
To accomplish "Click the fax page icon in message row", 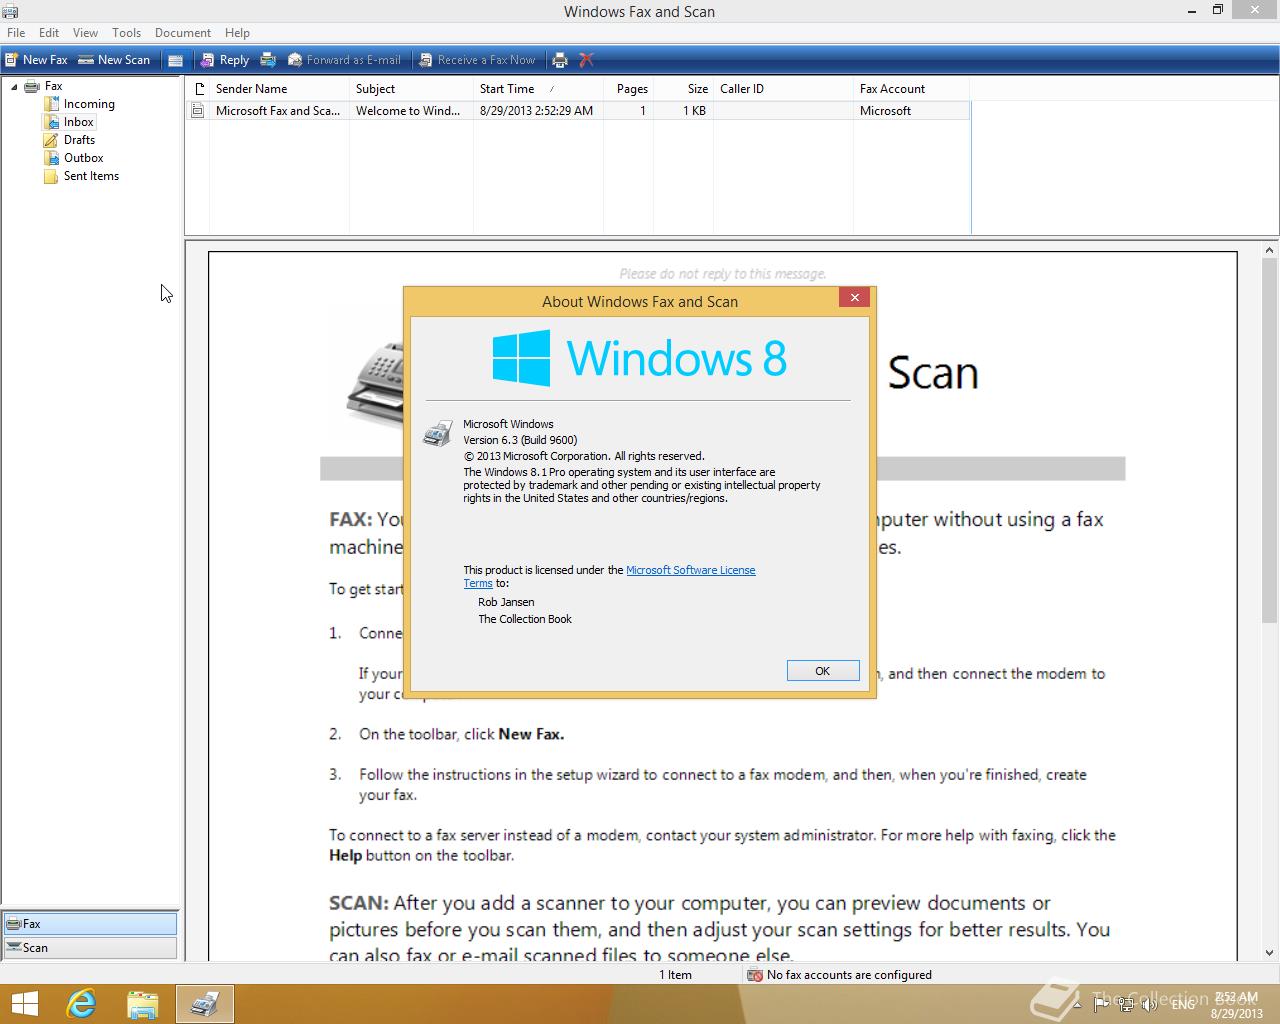I will (x=198, y=111).
